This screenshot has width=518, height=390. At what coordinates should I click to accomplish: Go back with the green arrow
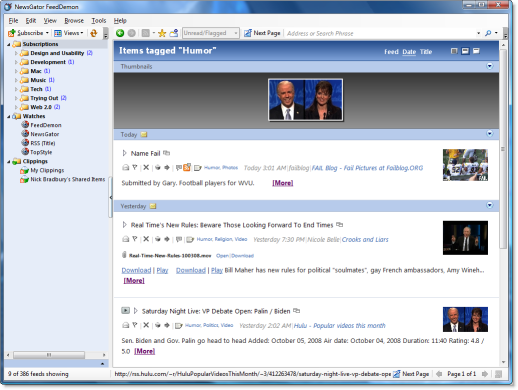[120, 33]
